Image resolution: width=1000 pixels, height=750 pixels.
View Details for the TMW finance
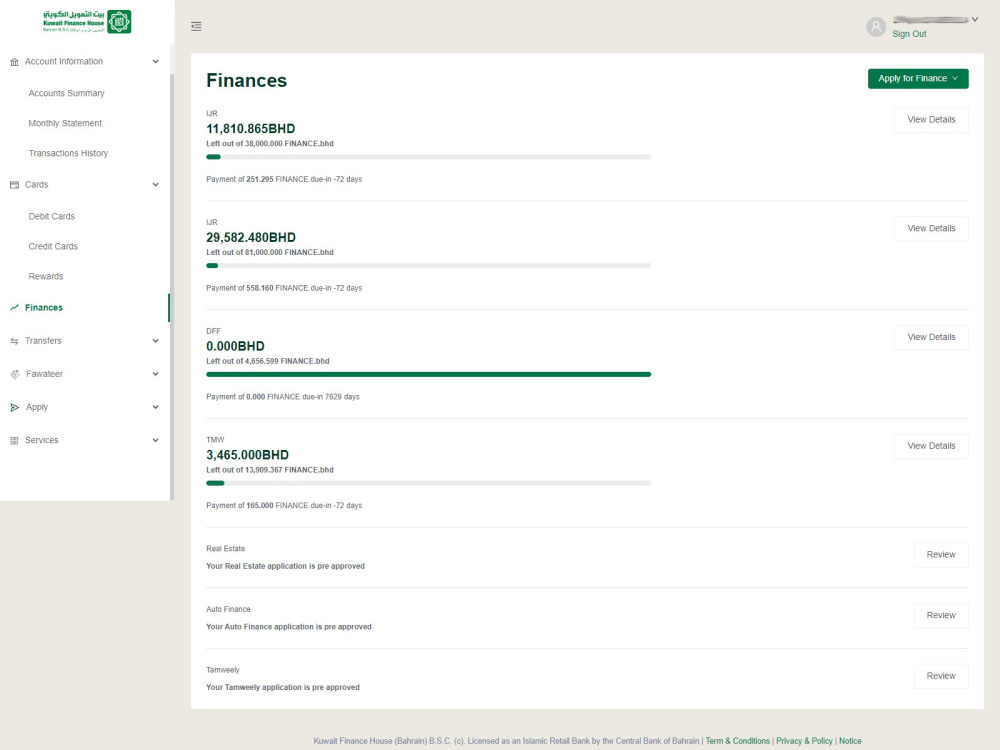(931, 446)
